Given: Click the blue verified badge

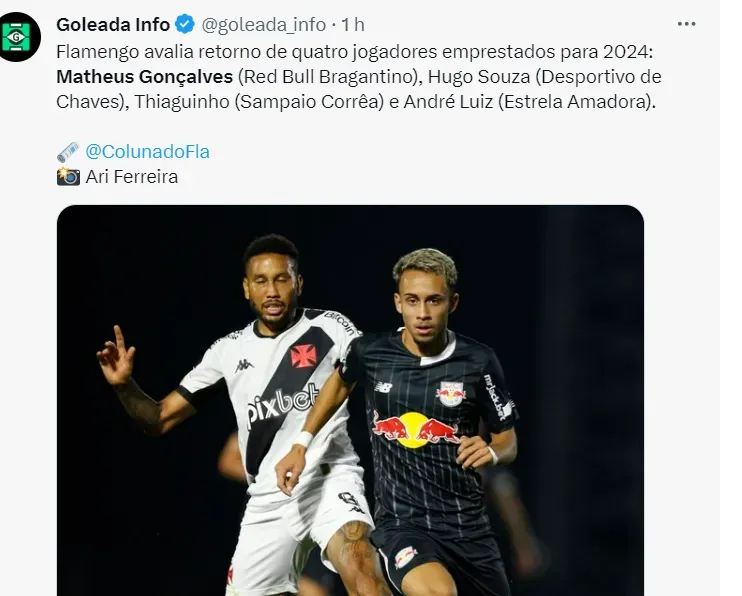Looking at the screenshot, I should coord(185,24).
